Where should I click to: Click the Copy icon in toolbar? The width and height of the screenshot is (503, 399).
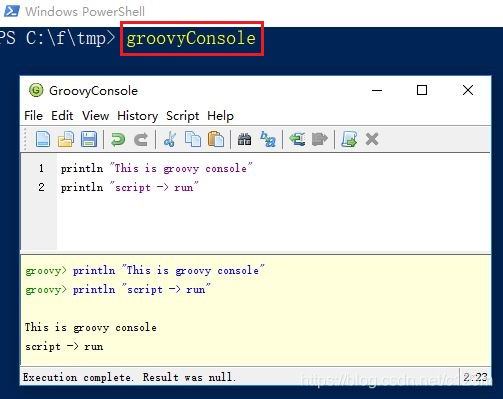pos(193,139)
